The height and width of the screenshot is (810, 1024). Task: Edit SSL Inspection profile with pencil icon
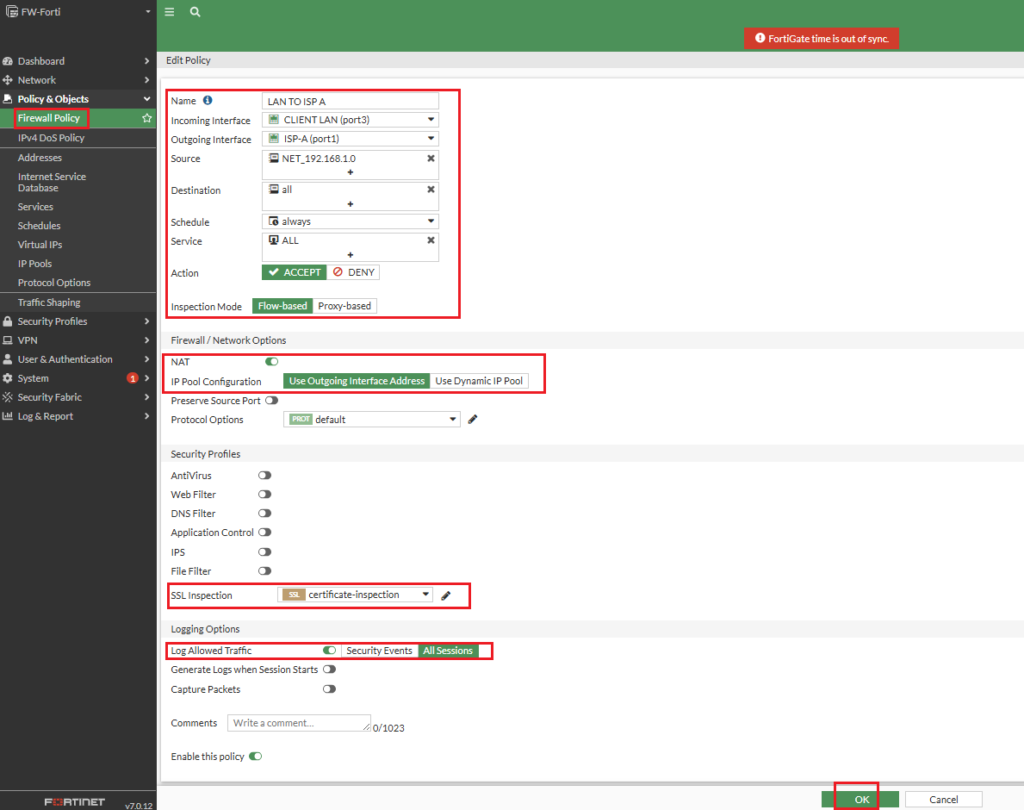[446, 595]
